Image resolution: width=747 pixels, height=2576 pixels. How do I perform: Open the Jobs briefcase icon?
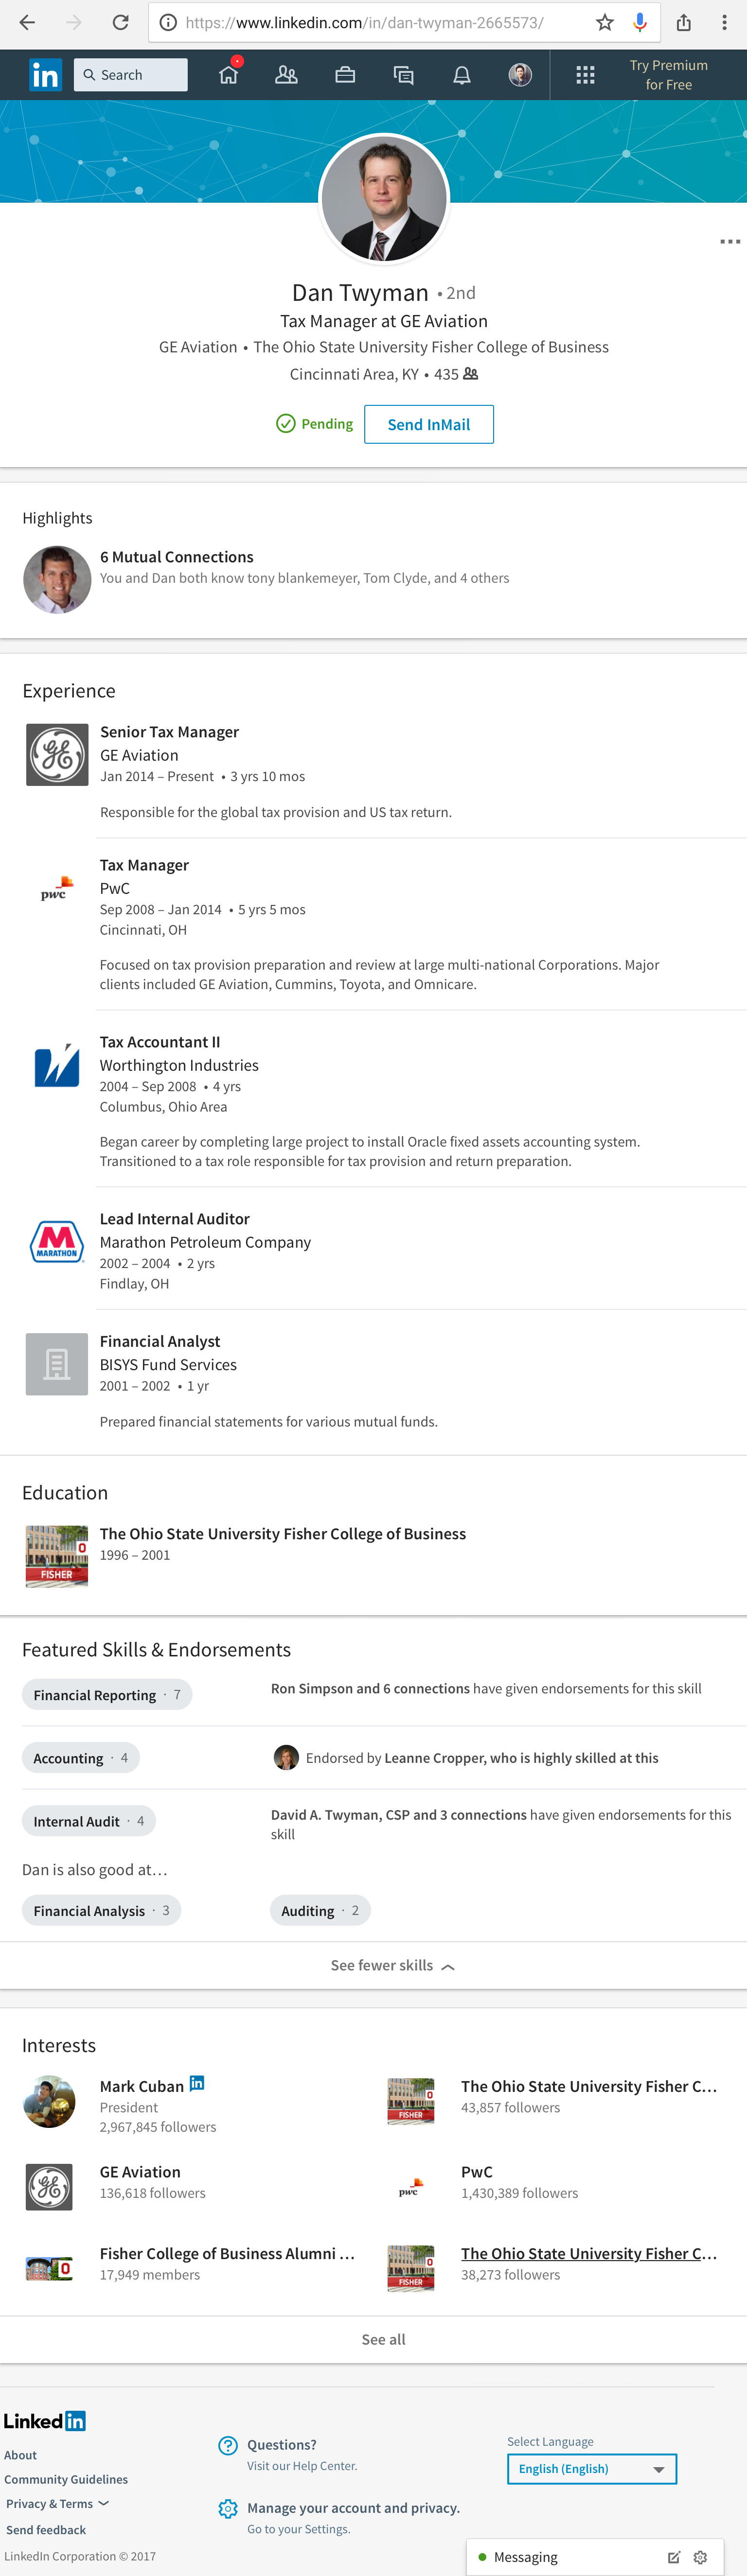point(345,75)
